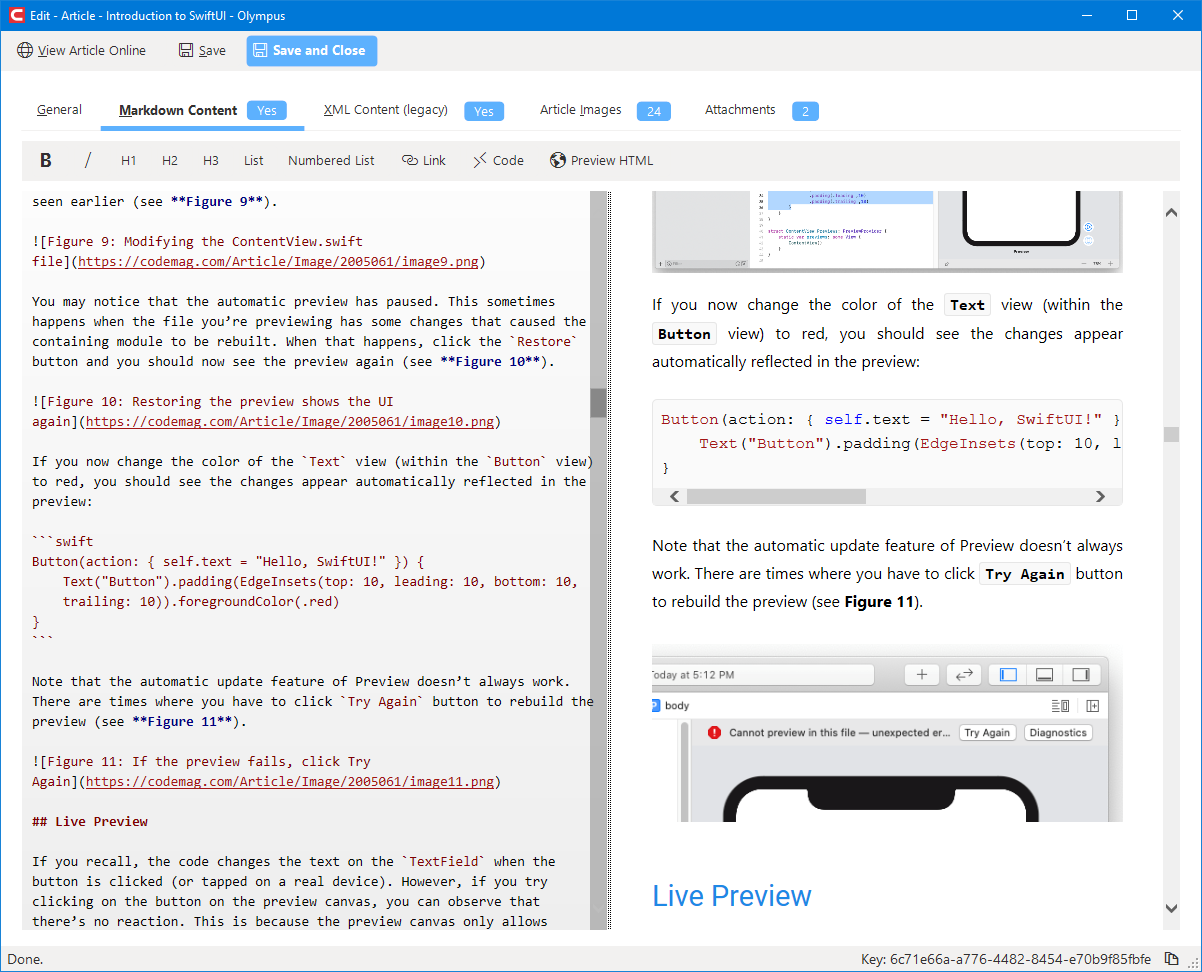1202x972 pixels.
Task: Click the 24 badge beside Article Images
Action: [654, 111]
